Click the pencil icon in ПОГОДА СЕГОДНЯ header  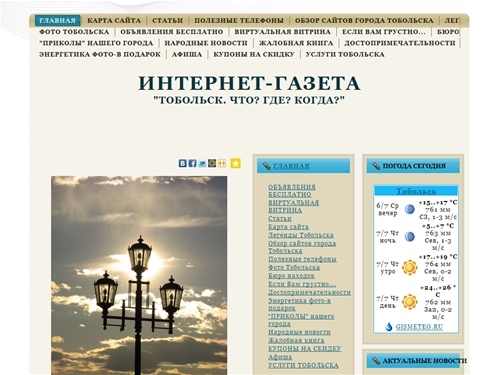(x=376, y=166)
